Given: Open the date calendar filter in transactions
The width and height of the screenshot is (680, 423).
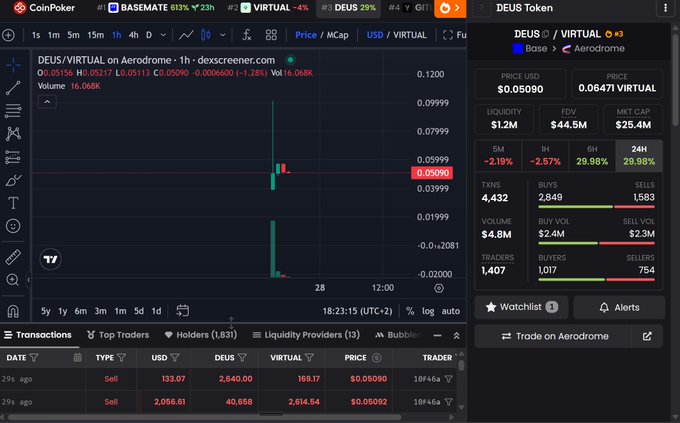Looking at the screenshot, I should (x=78, y=357).
